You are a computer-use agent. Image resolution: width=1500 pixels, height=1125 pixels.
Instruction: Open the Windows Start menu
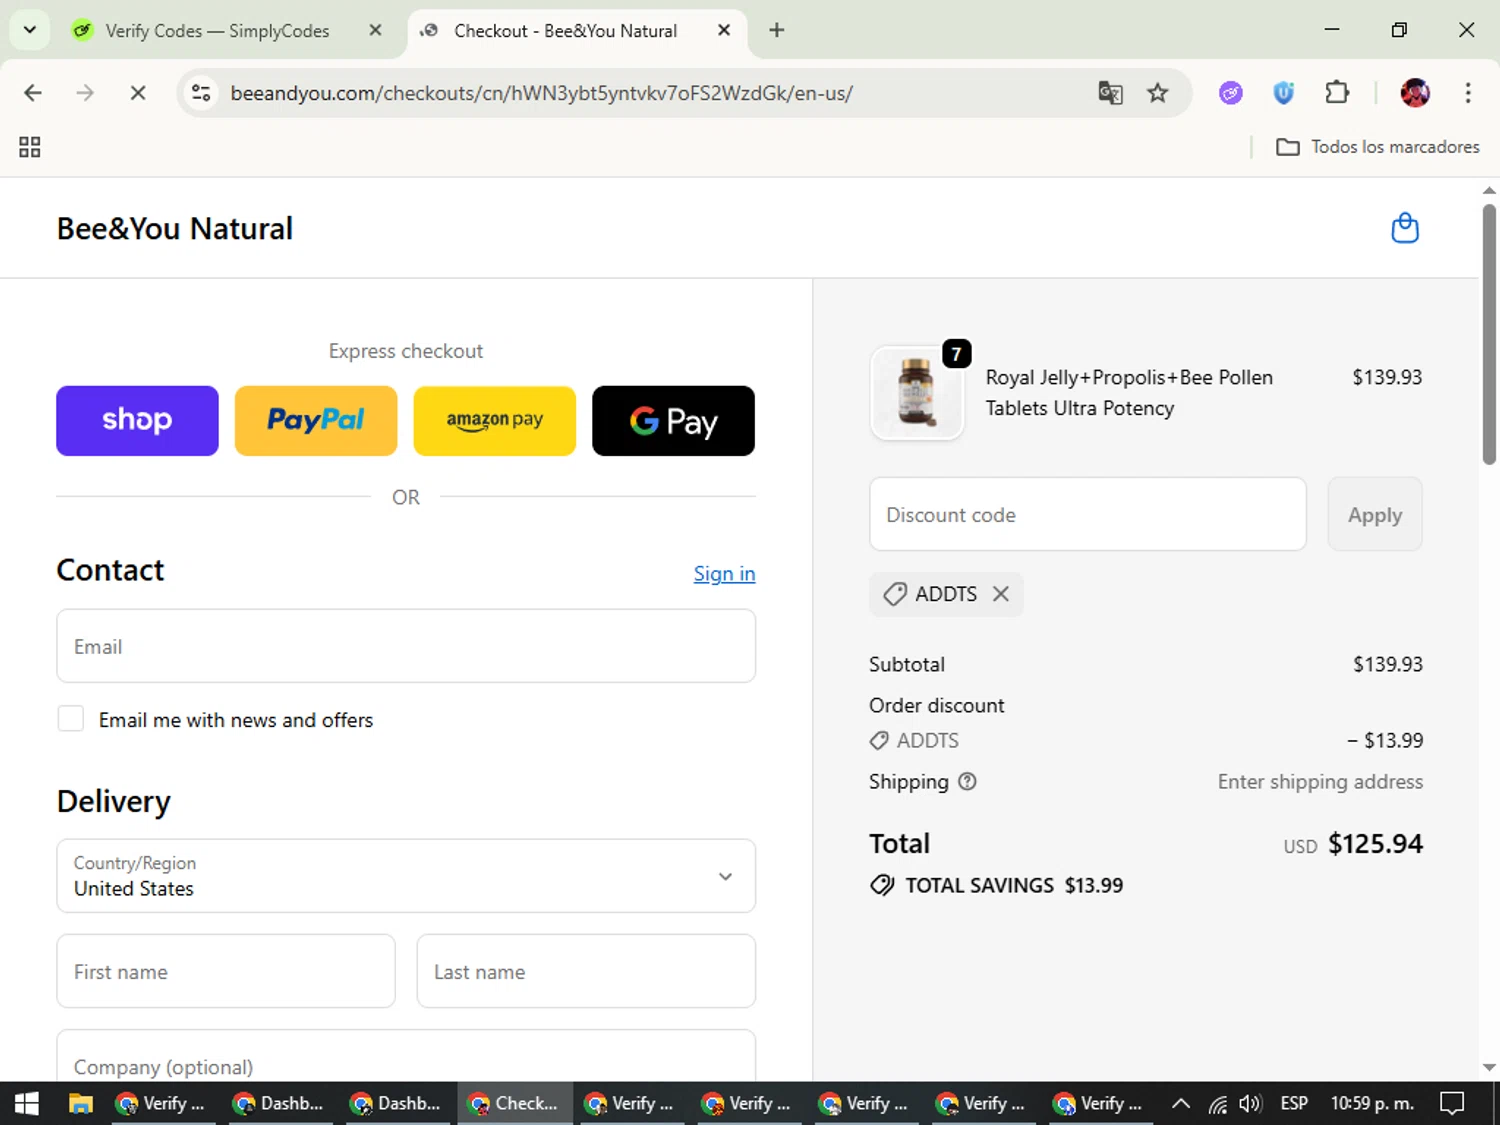pyautogui.click(x=27, y=1103)
